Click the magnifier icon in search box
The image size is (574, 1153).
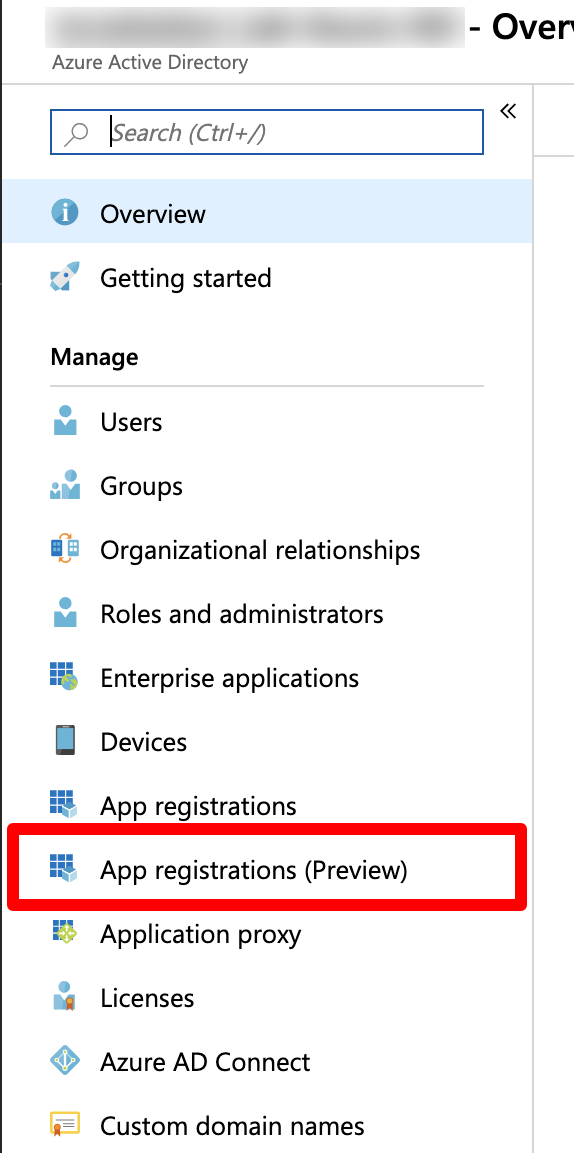tap(76, 133)
